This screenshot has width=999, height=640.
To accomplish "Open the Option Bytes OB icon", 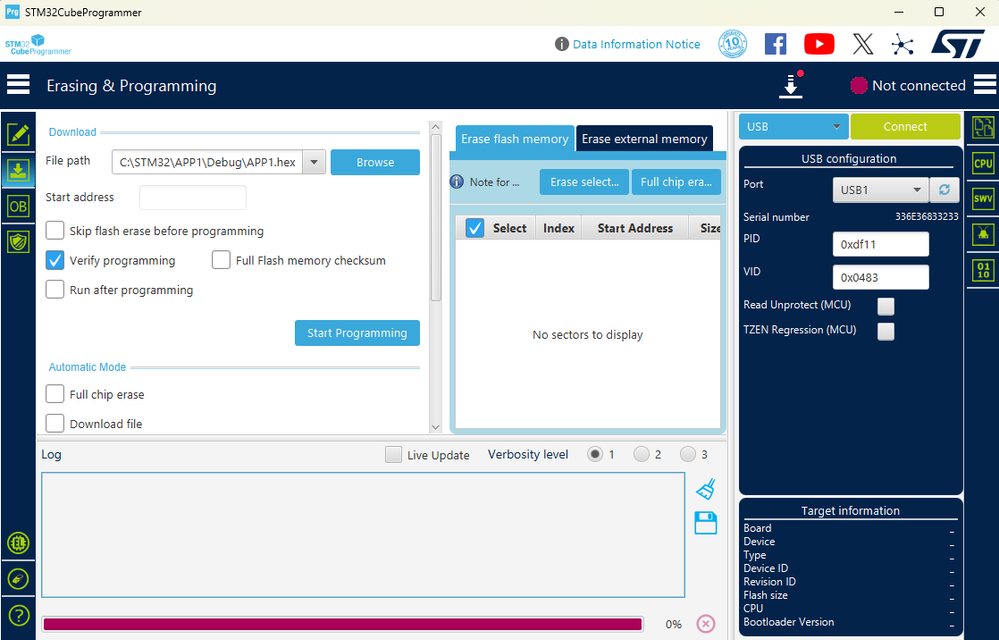I will (18, 206).
